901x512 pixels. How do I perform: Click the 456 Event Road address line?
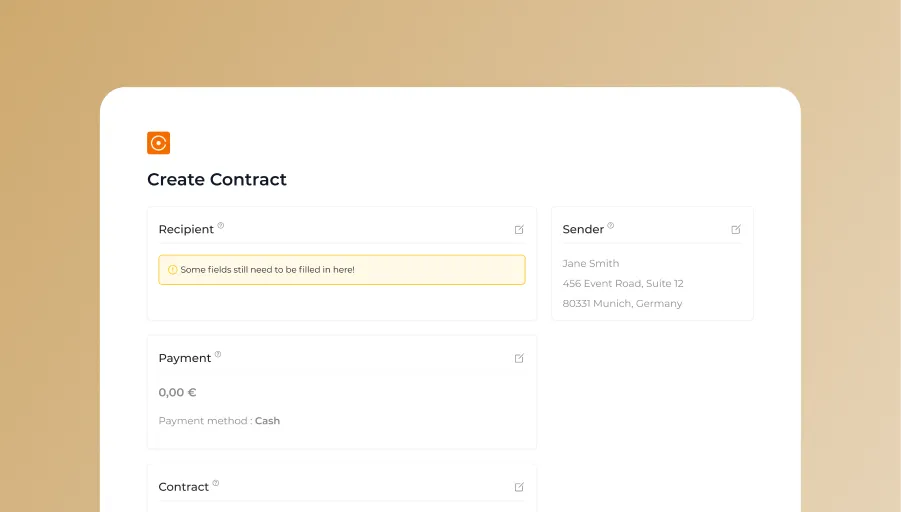point(623,284)
